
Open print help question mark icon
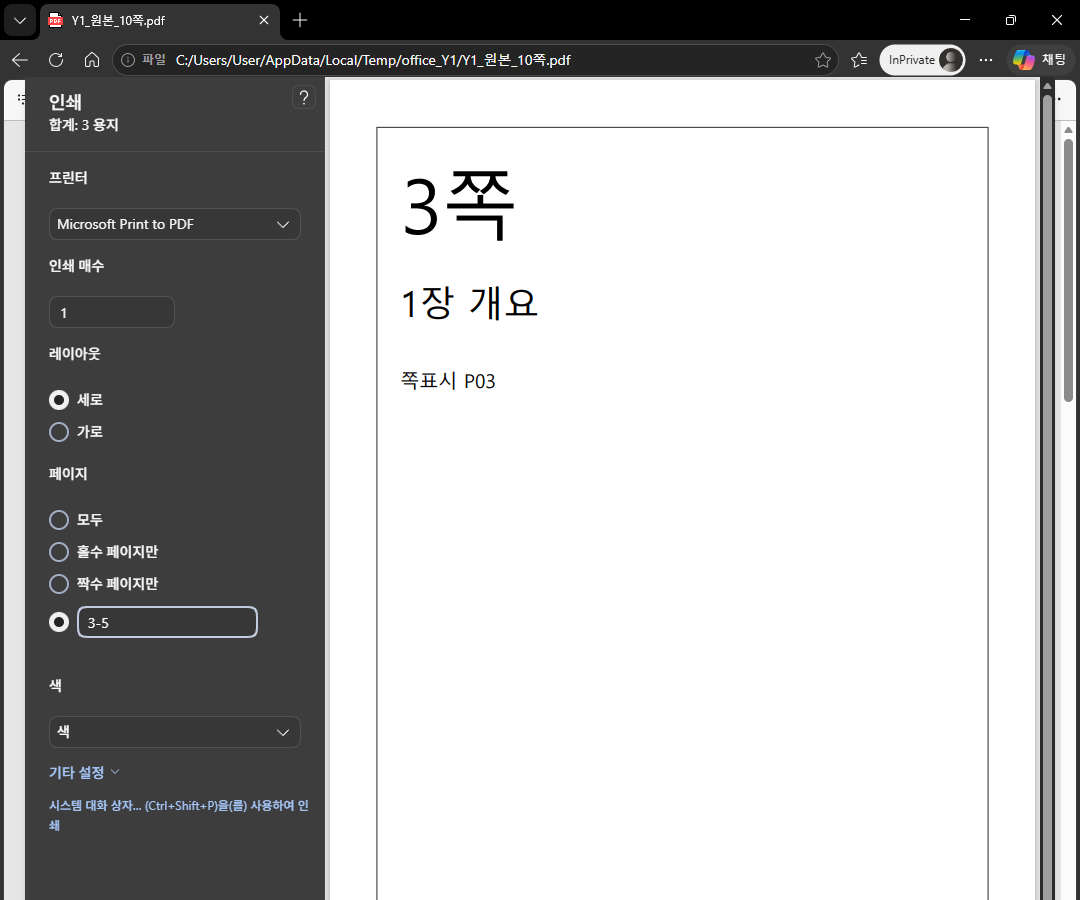click(x=304, y=97)
